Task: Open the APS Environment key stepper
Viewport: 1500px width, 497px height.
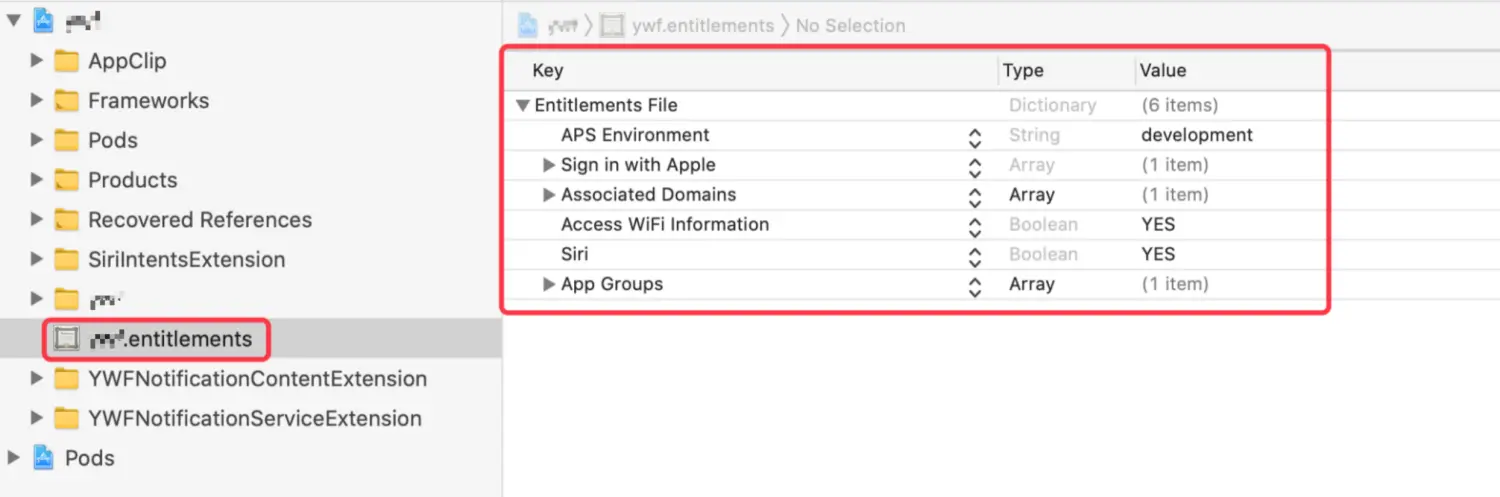Action: coord(975,136)
